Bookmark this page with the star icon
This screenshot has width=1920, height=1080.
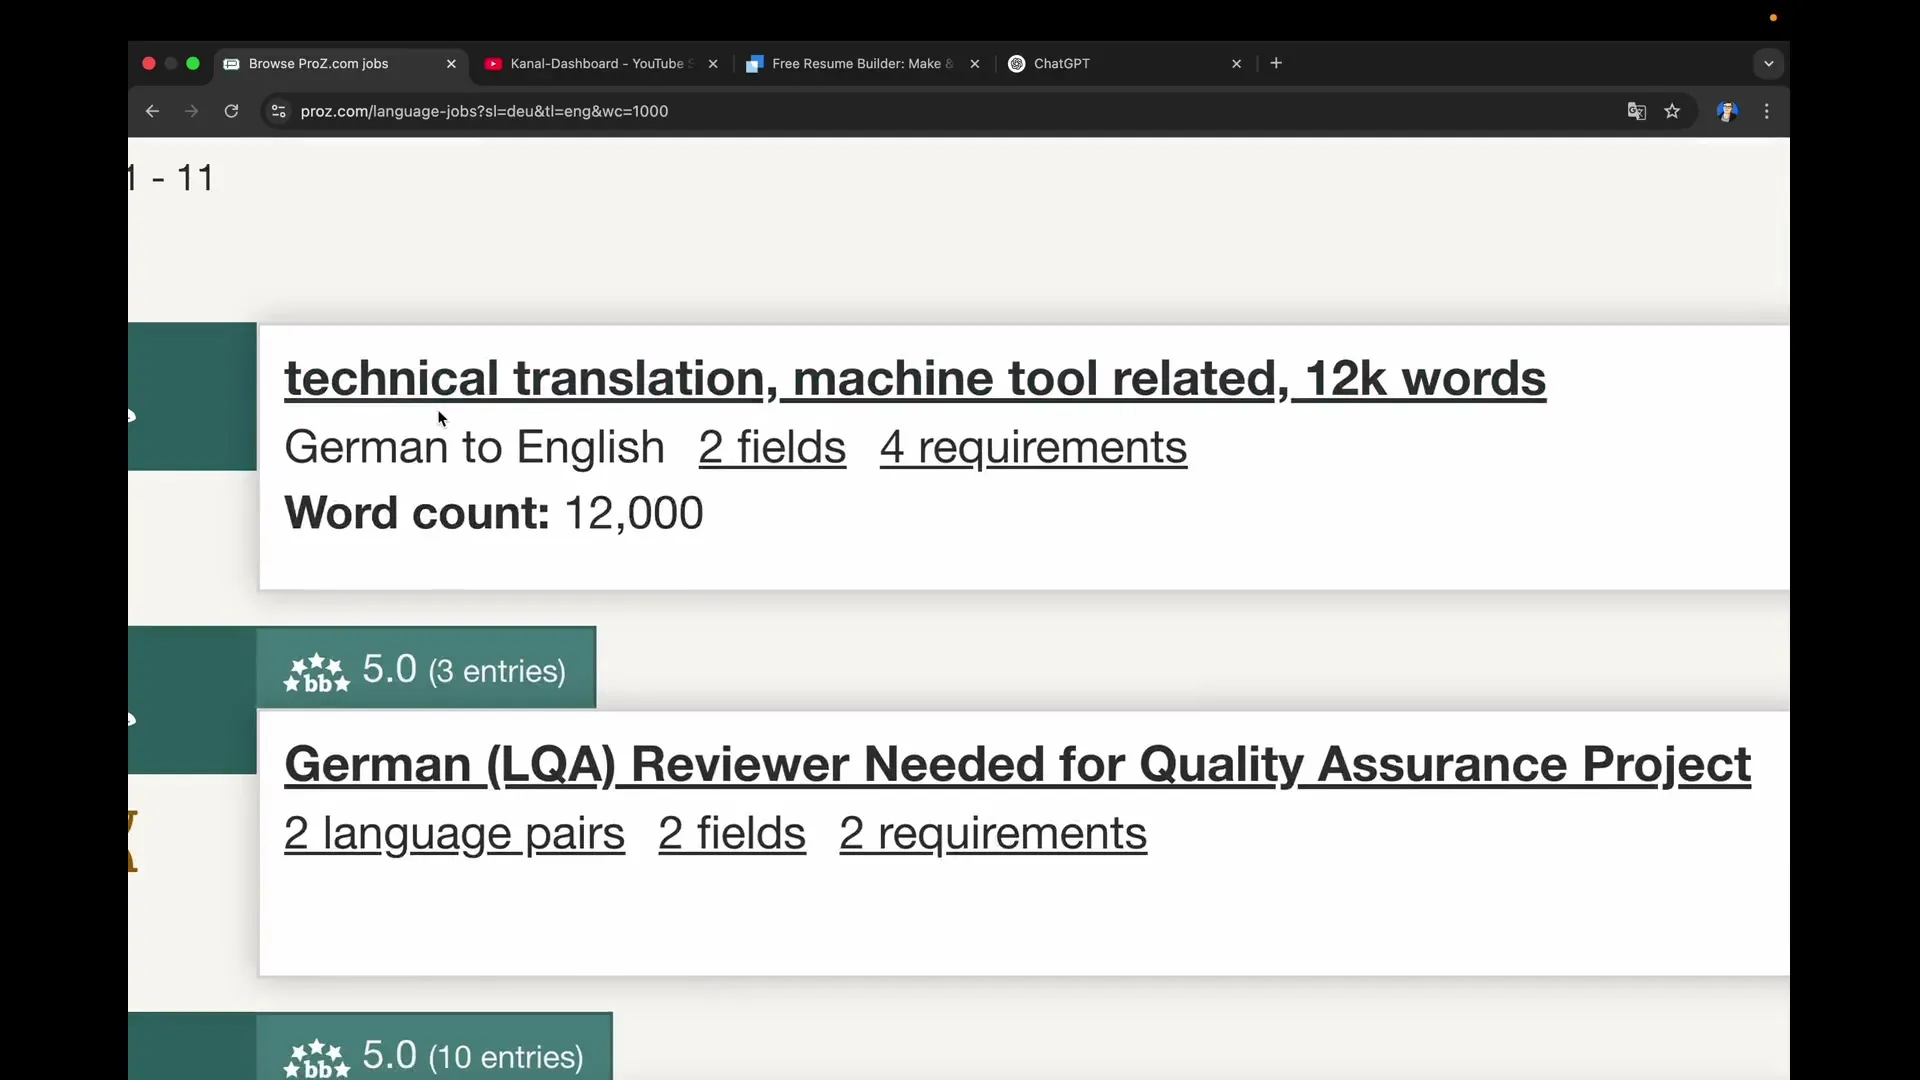pyautogui.click(x=1672, y=111)
